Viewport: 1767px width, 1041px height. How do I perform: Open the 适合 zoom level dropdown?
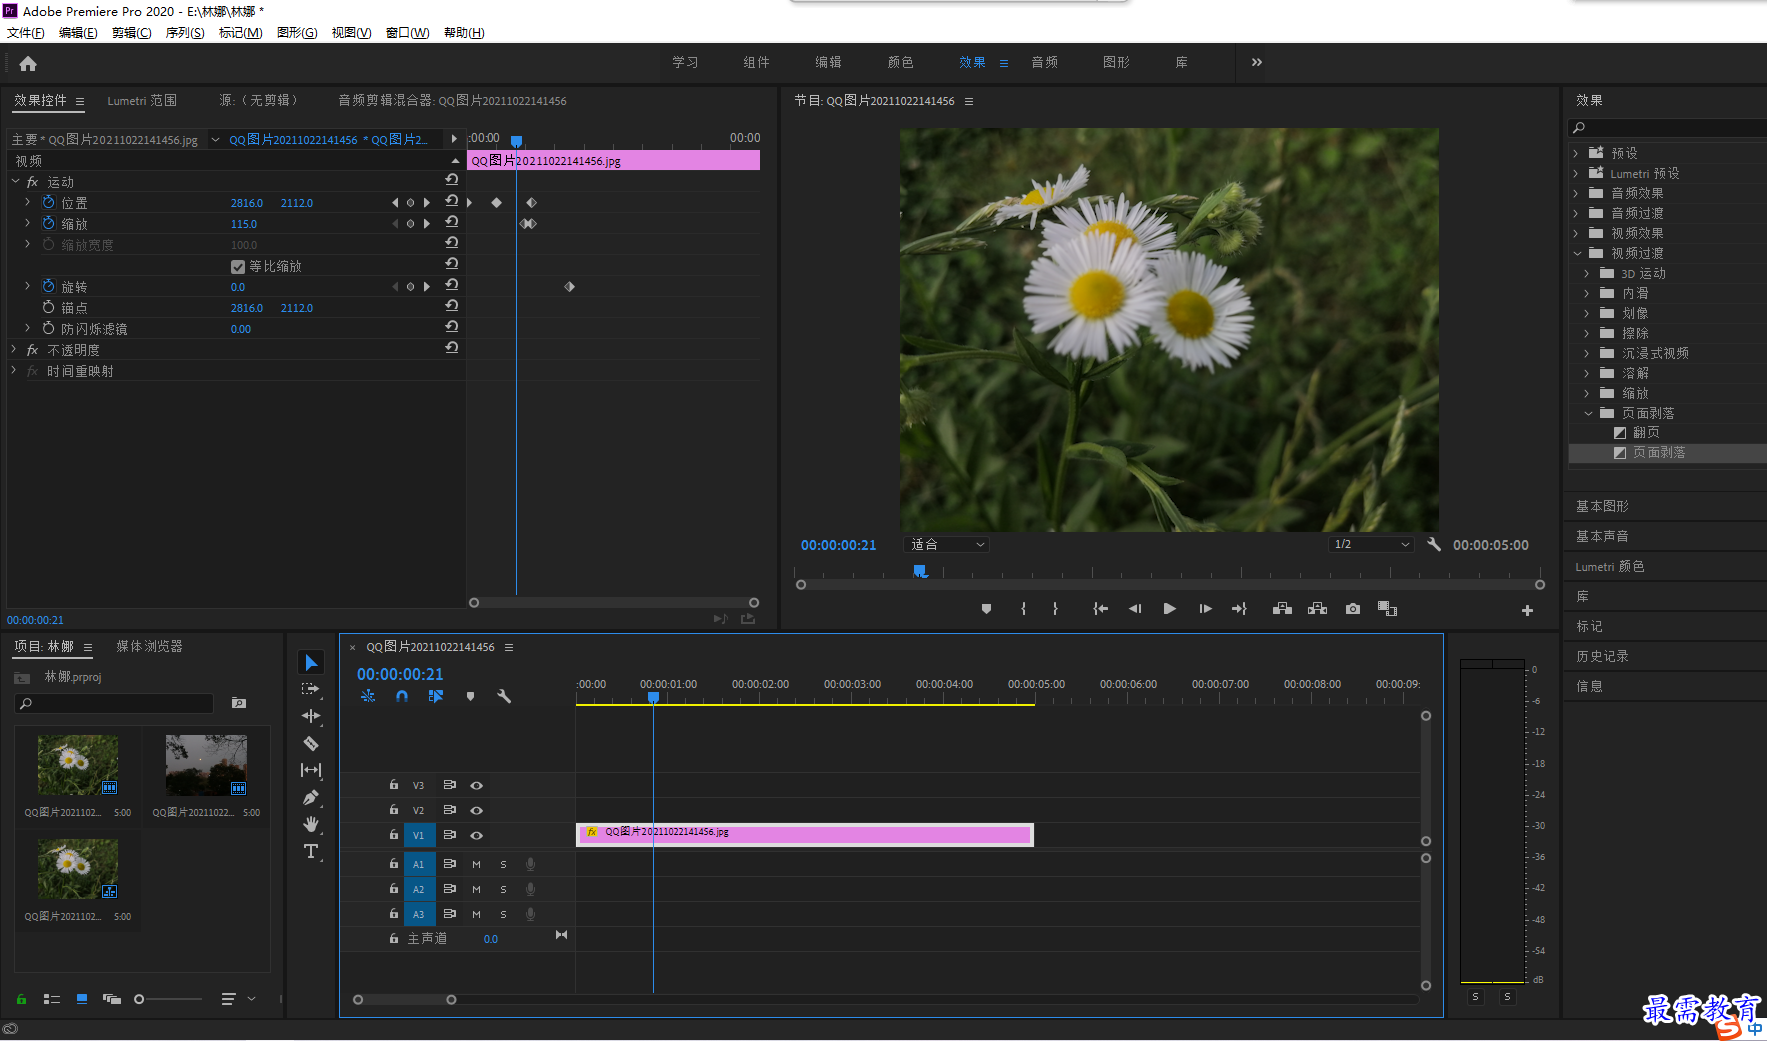pyautogui.click(x=947, y=544)
